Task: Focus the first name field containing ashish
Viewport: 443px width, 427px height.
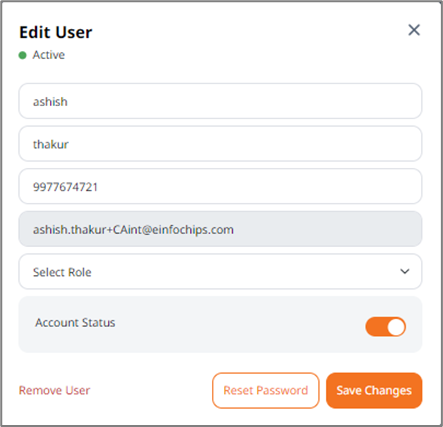Action: [x=220, y=101]
